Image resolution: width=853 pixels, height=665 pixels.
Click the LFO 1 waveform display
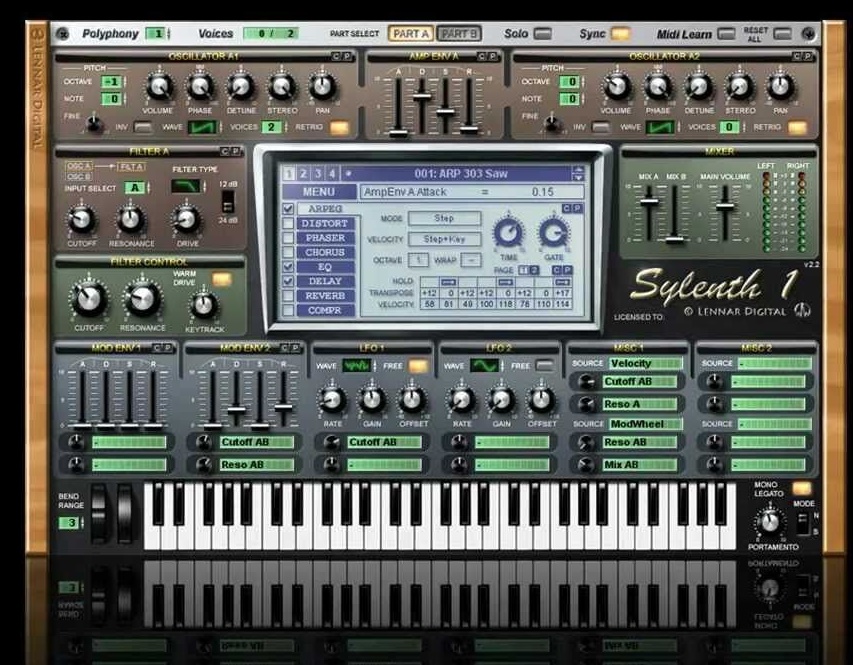pos(356,366)
